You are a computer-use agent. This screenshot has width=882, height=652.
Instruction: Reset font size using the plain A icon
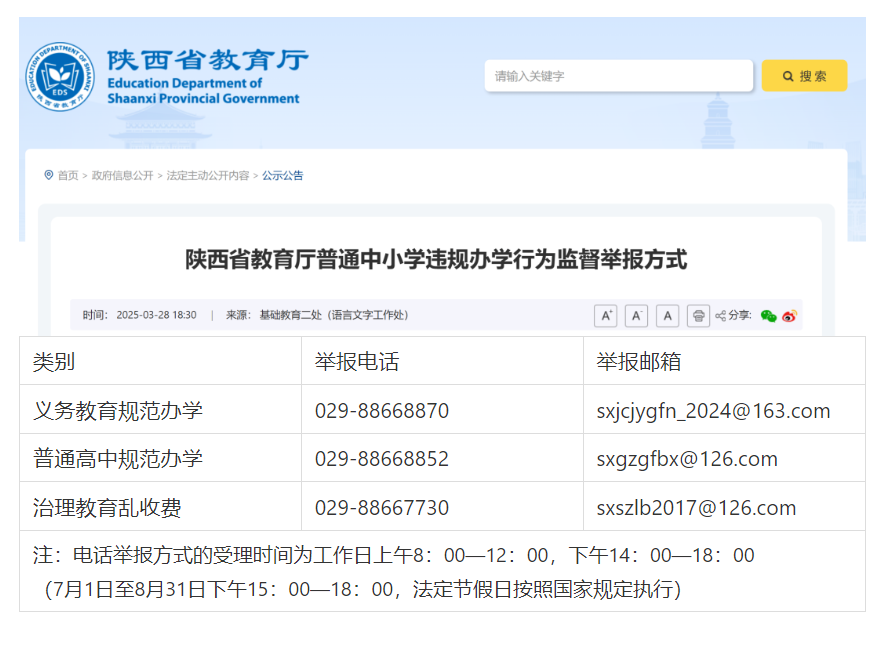(x=666, y=315)
